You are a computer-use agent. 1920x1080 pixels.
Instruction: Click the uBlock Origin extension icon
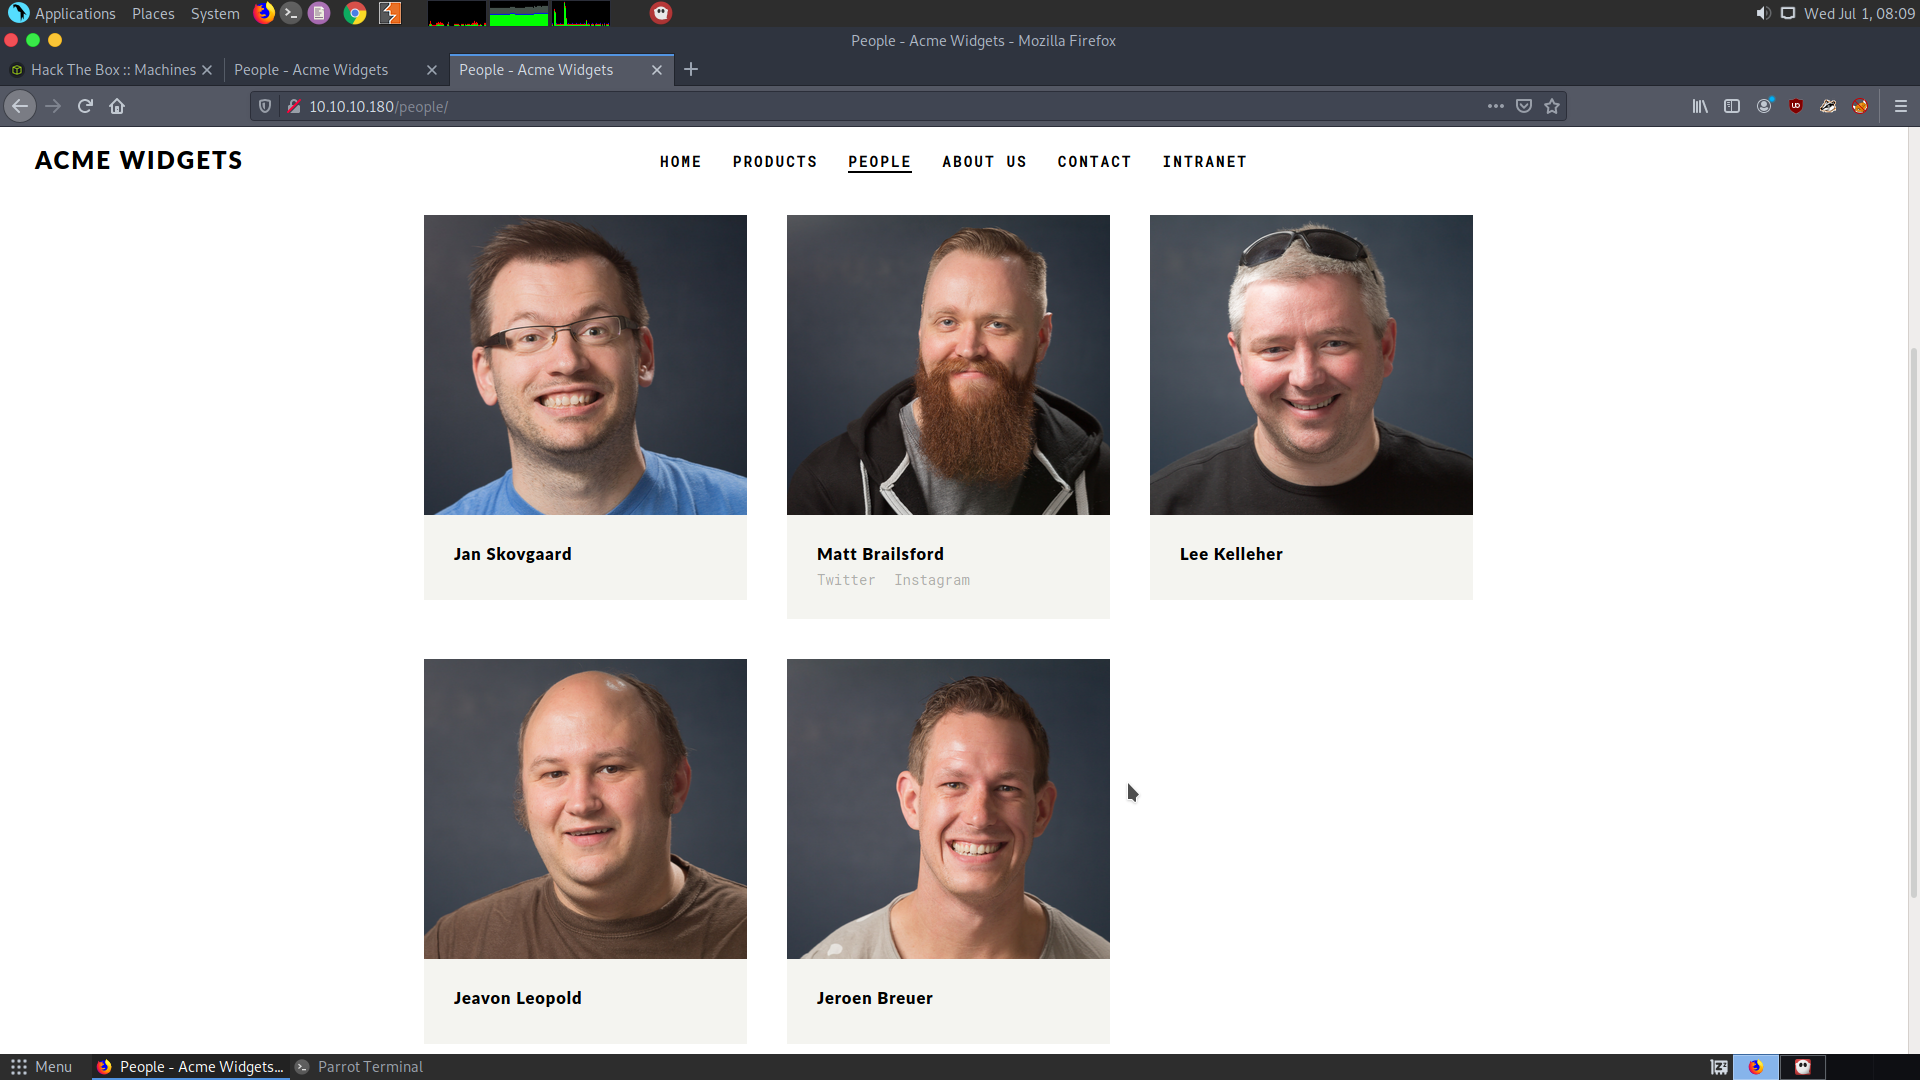tap(1796, 106)
